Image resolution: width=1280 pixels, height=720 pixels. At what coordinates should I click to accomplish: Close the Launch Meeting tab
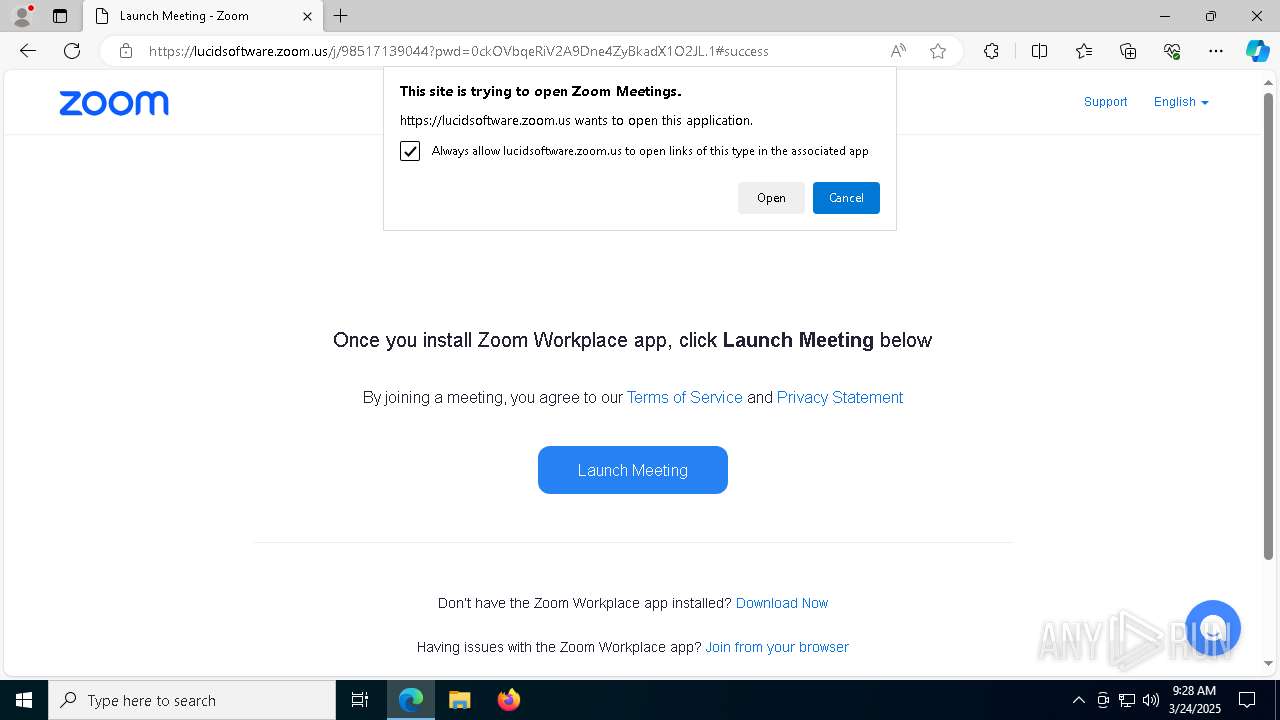pos(308,16)
